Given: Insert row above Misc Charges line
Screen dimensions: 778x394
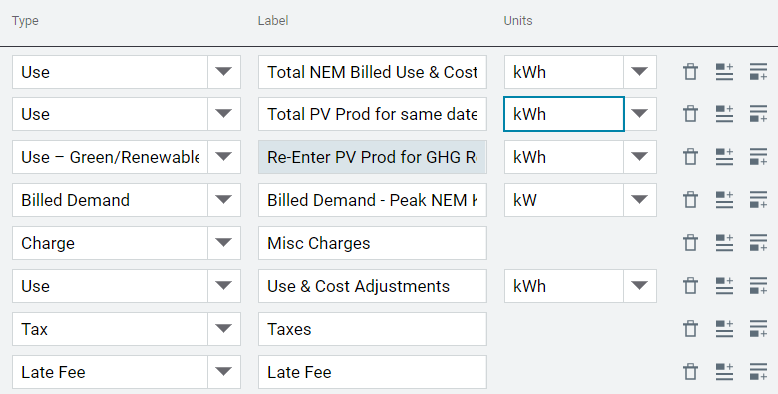Looking at the screenshot, I should (724, 243).
